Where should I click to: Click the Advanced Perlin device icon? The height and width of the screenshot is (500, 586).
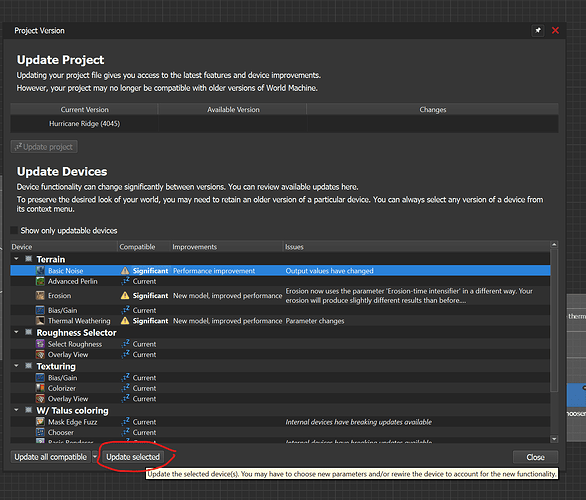coord(40,281)
